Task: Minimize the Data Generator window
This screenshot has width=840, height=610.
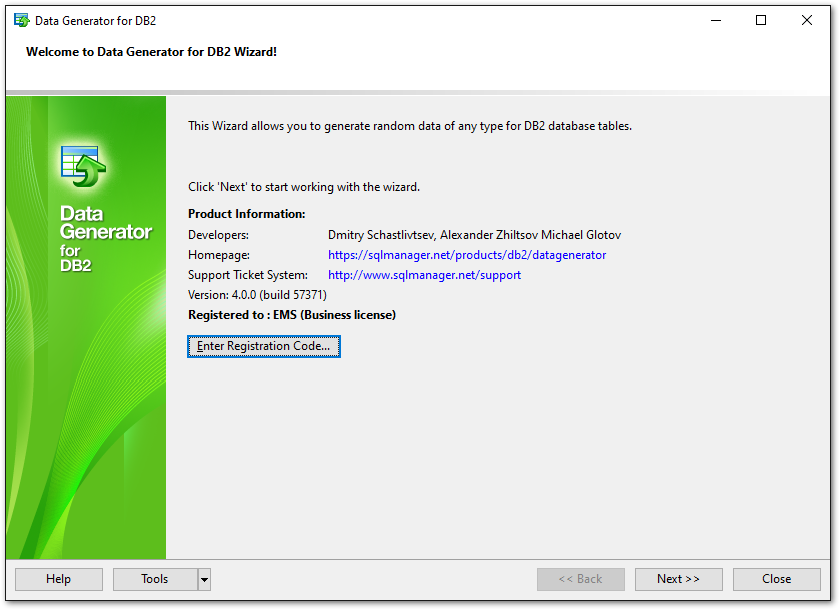Action: click(716, 20)
